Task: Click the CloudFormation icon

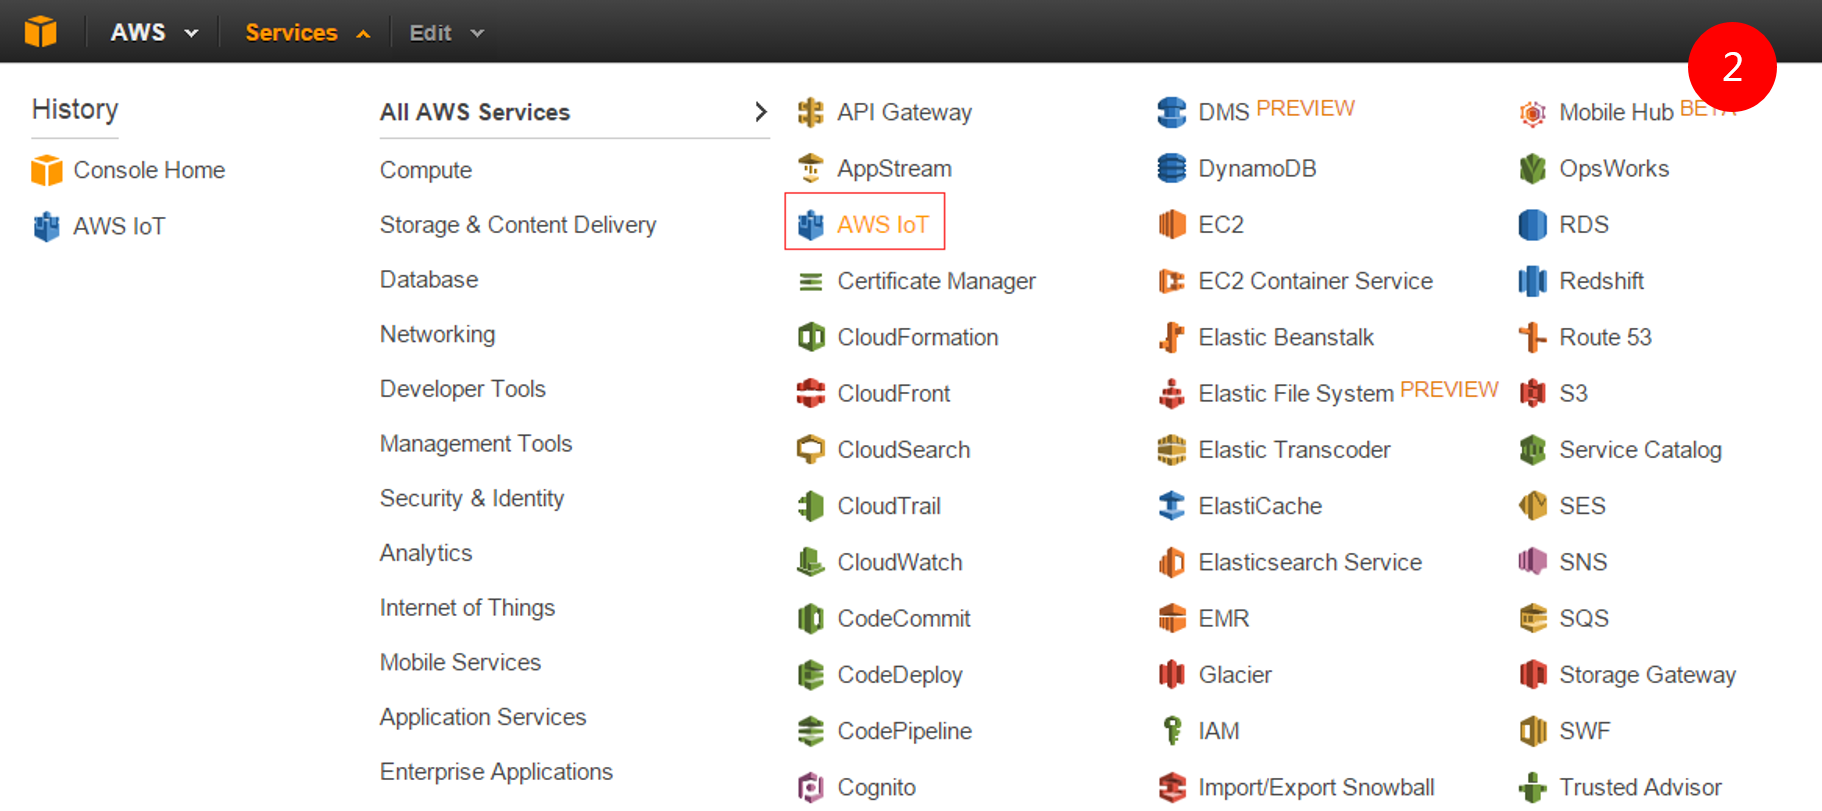Action: 811,337
